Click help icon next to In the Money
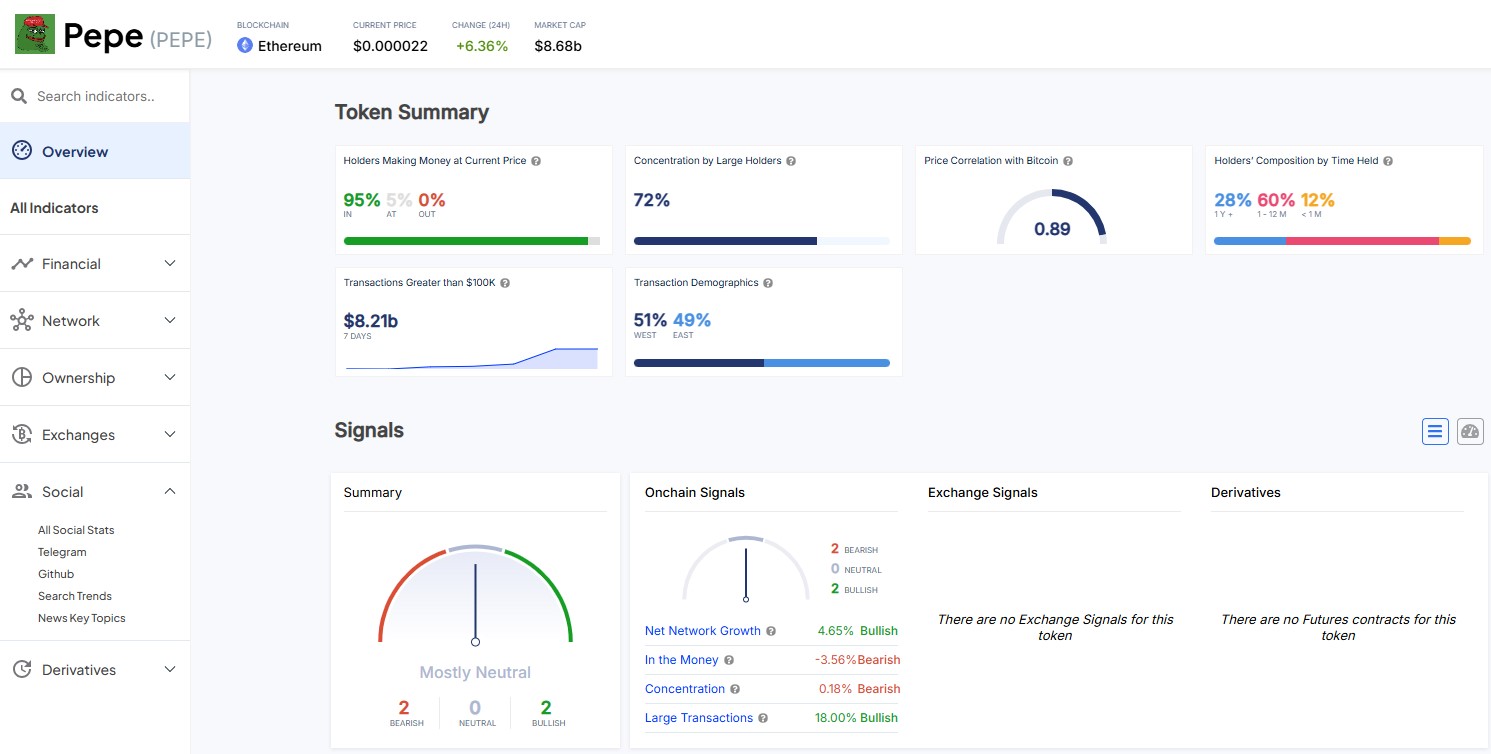Image resolution: width=1491 pixels, height=754 pixels. tap(729, 660)
